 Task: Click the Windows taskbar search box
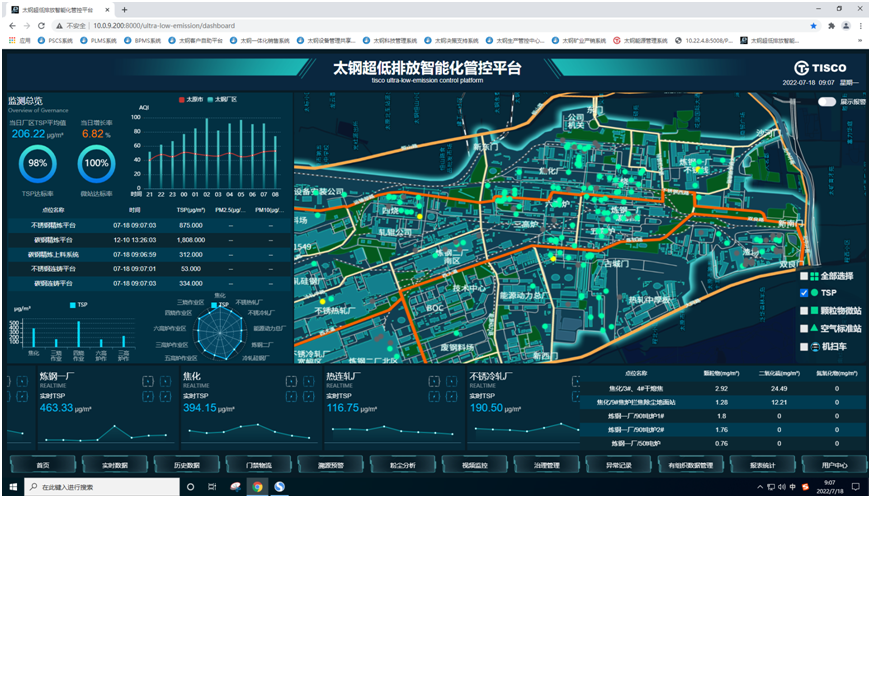(x=102, y=487)
